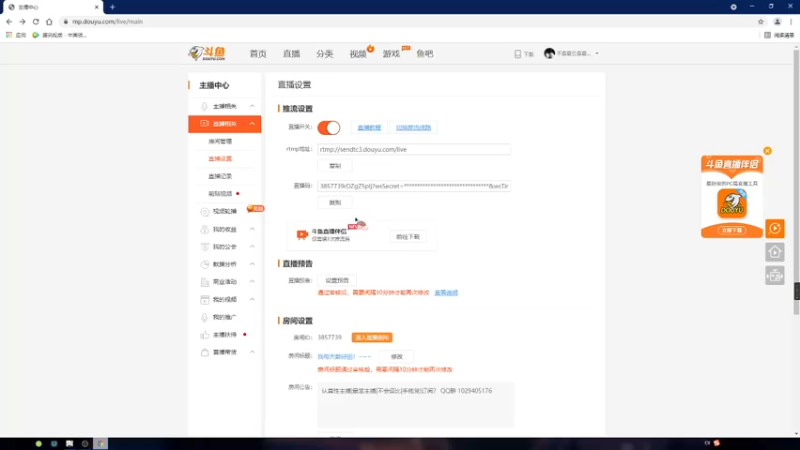Close the 斗鱼直播伴侣 floating promo
Image resolution: width=800 pixels, height=450 pixels.
pyautogui.click(x=767, y=151)
